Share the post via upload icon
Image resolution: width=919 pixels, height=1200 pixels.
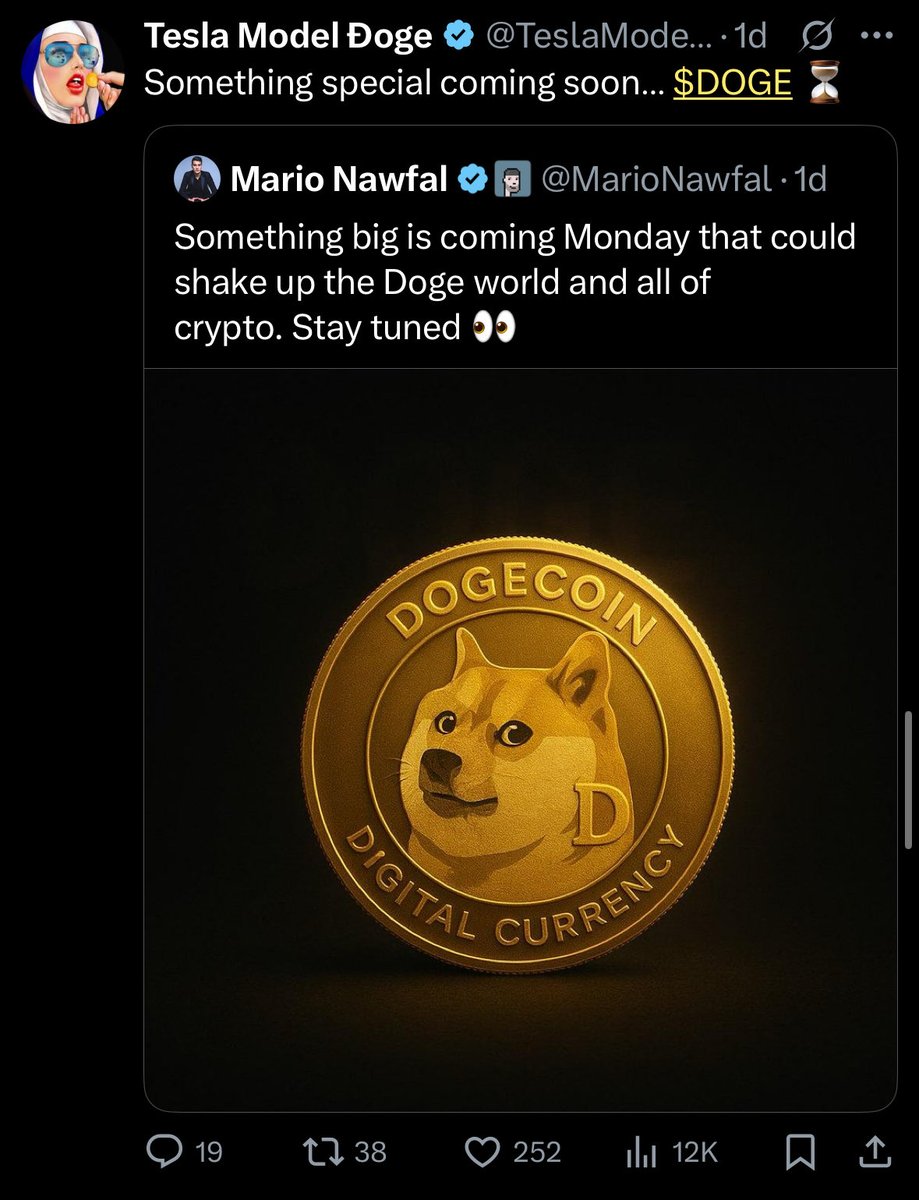point(874,1152)
